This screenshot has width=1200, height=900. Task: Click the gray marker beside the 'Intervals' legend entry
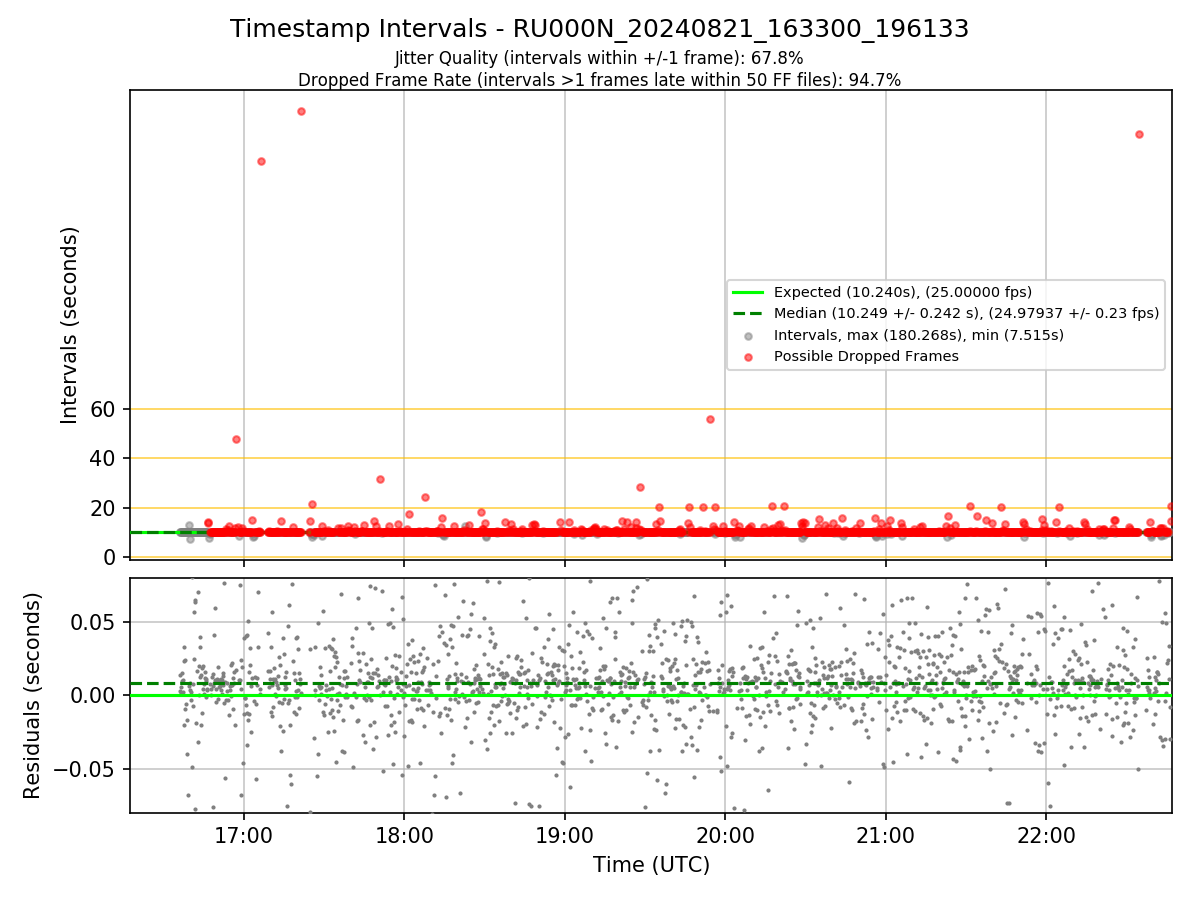748,335
